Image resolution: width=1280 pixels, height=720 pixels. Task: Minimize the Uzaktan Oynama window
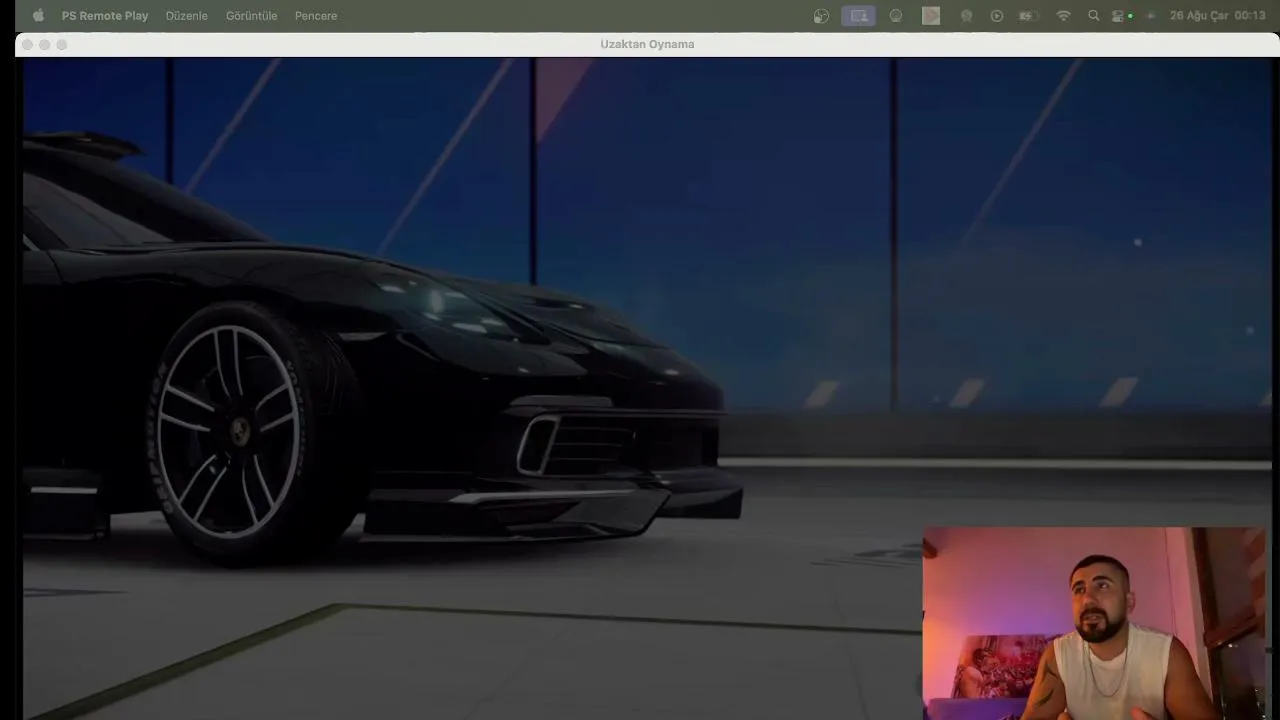click(44, 45)
